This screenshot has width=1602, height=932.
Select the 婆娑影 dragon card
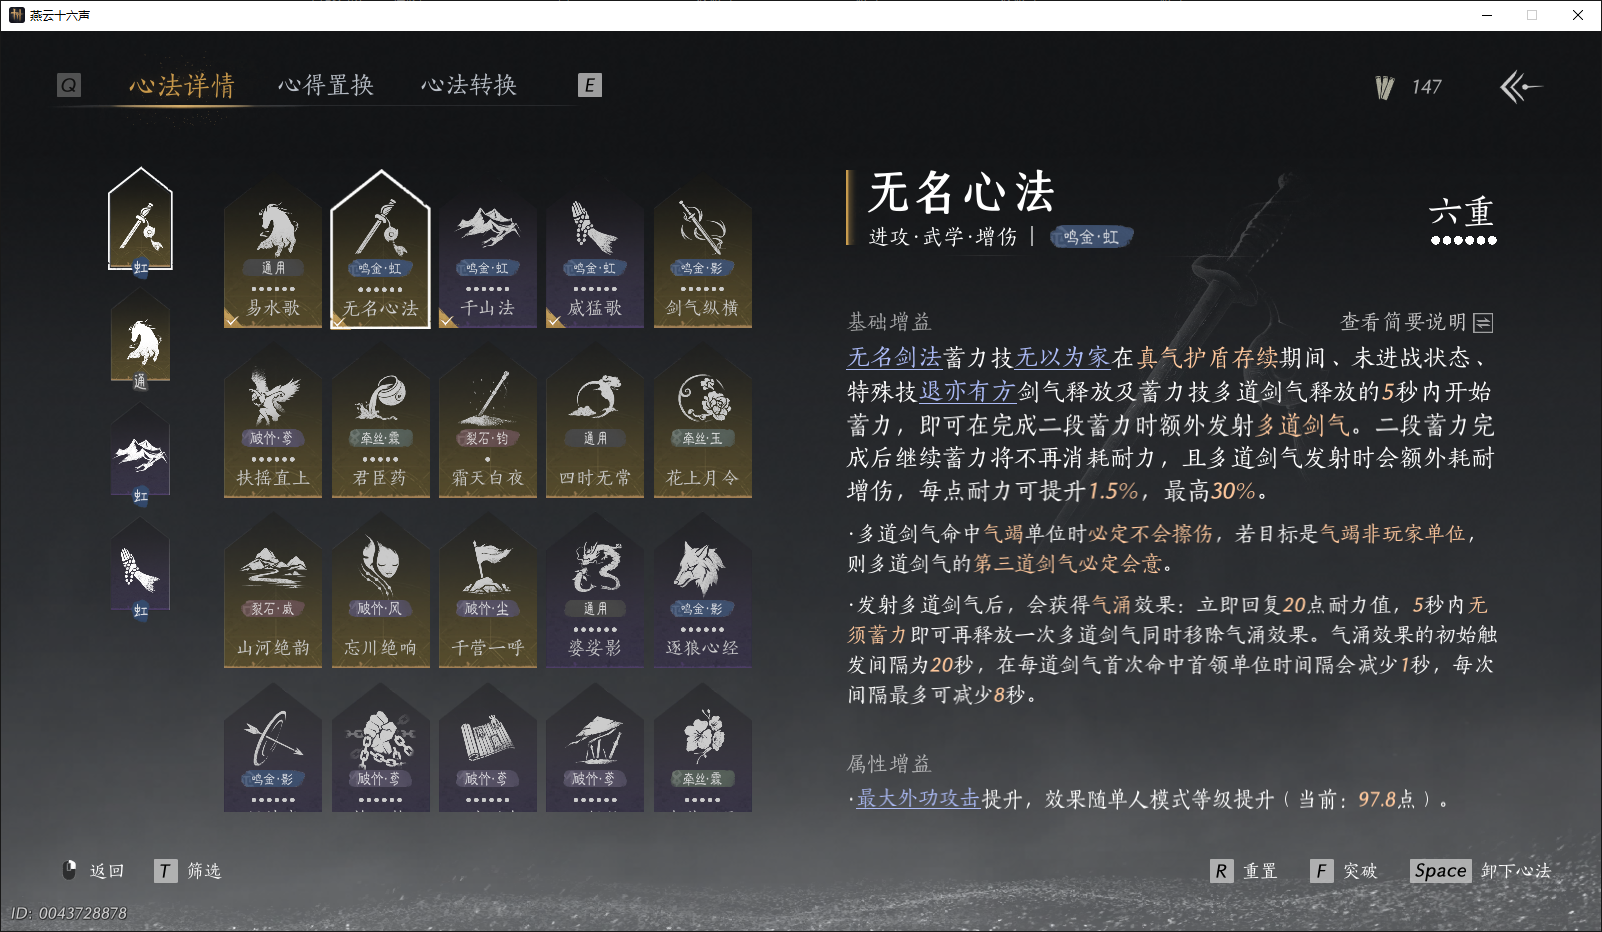(x=595, y=590)
